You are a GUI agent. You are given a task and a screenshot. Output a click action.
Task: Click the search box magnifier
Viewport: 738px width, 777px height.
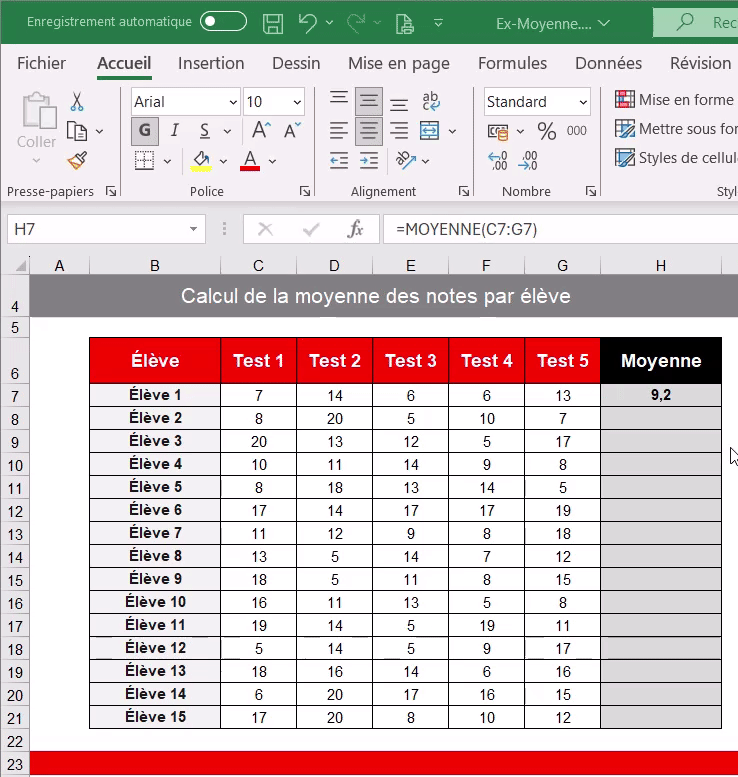point(685,22)
